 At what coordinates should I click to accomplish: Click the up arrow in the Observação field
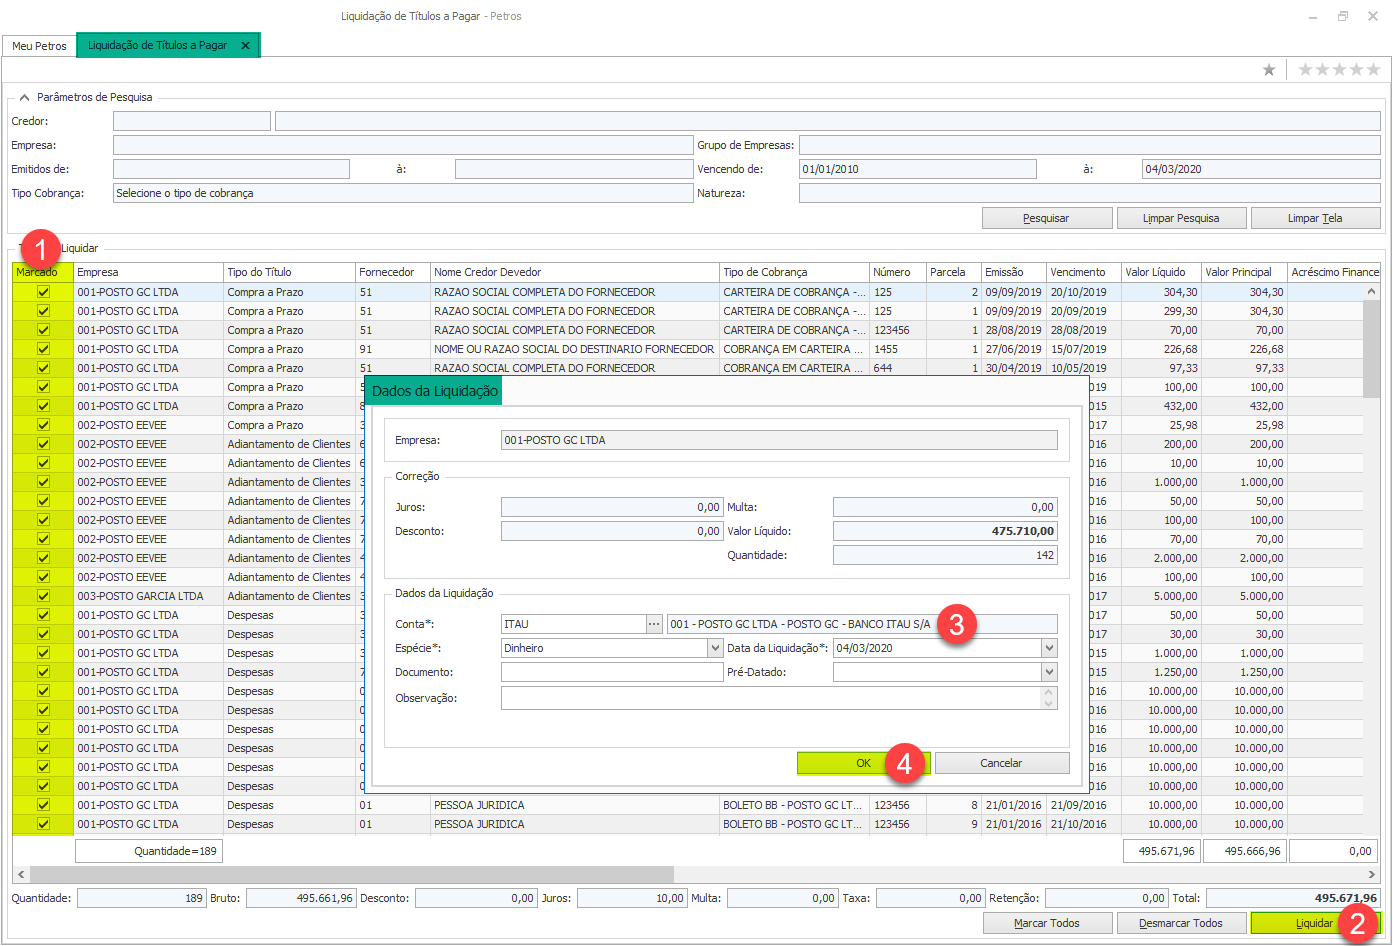1049,692
